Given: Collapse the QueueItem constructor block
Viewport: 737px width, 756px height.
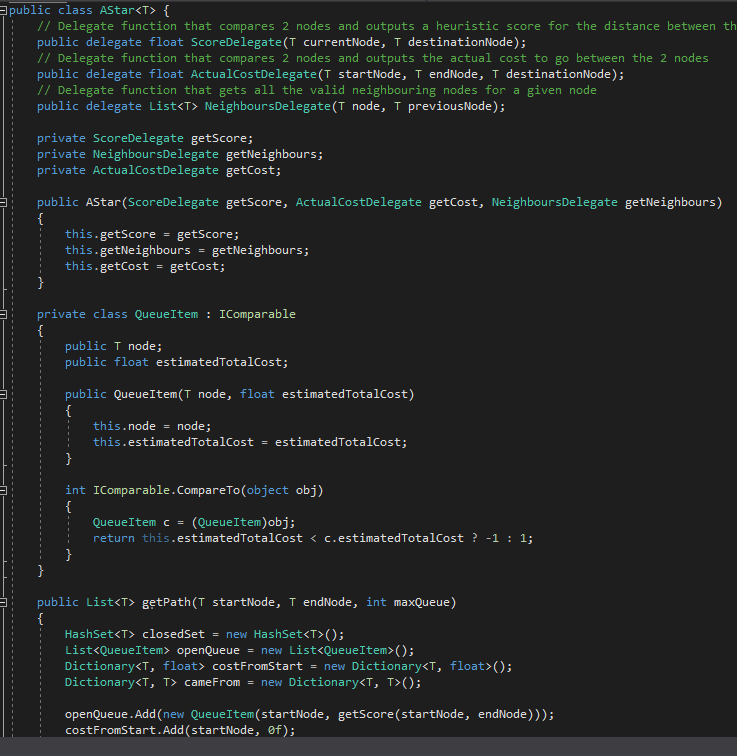Looking at the screenshot, I should pos(3,394).
